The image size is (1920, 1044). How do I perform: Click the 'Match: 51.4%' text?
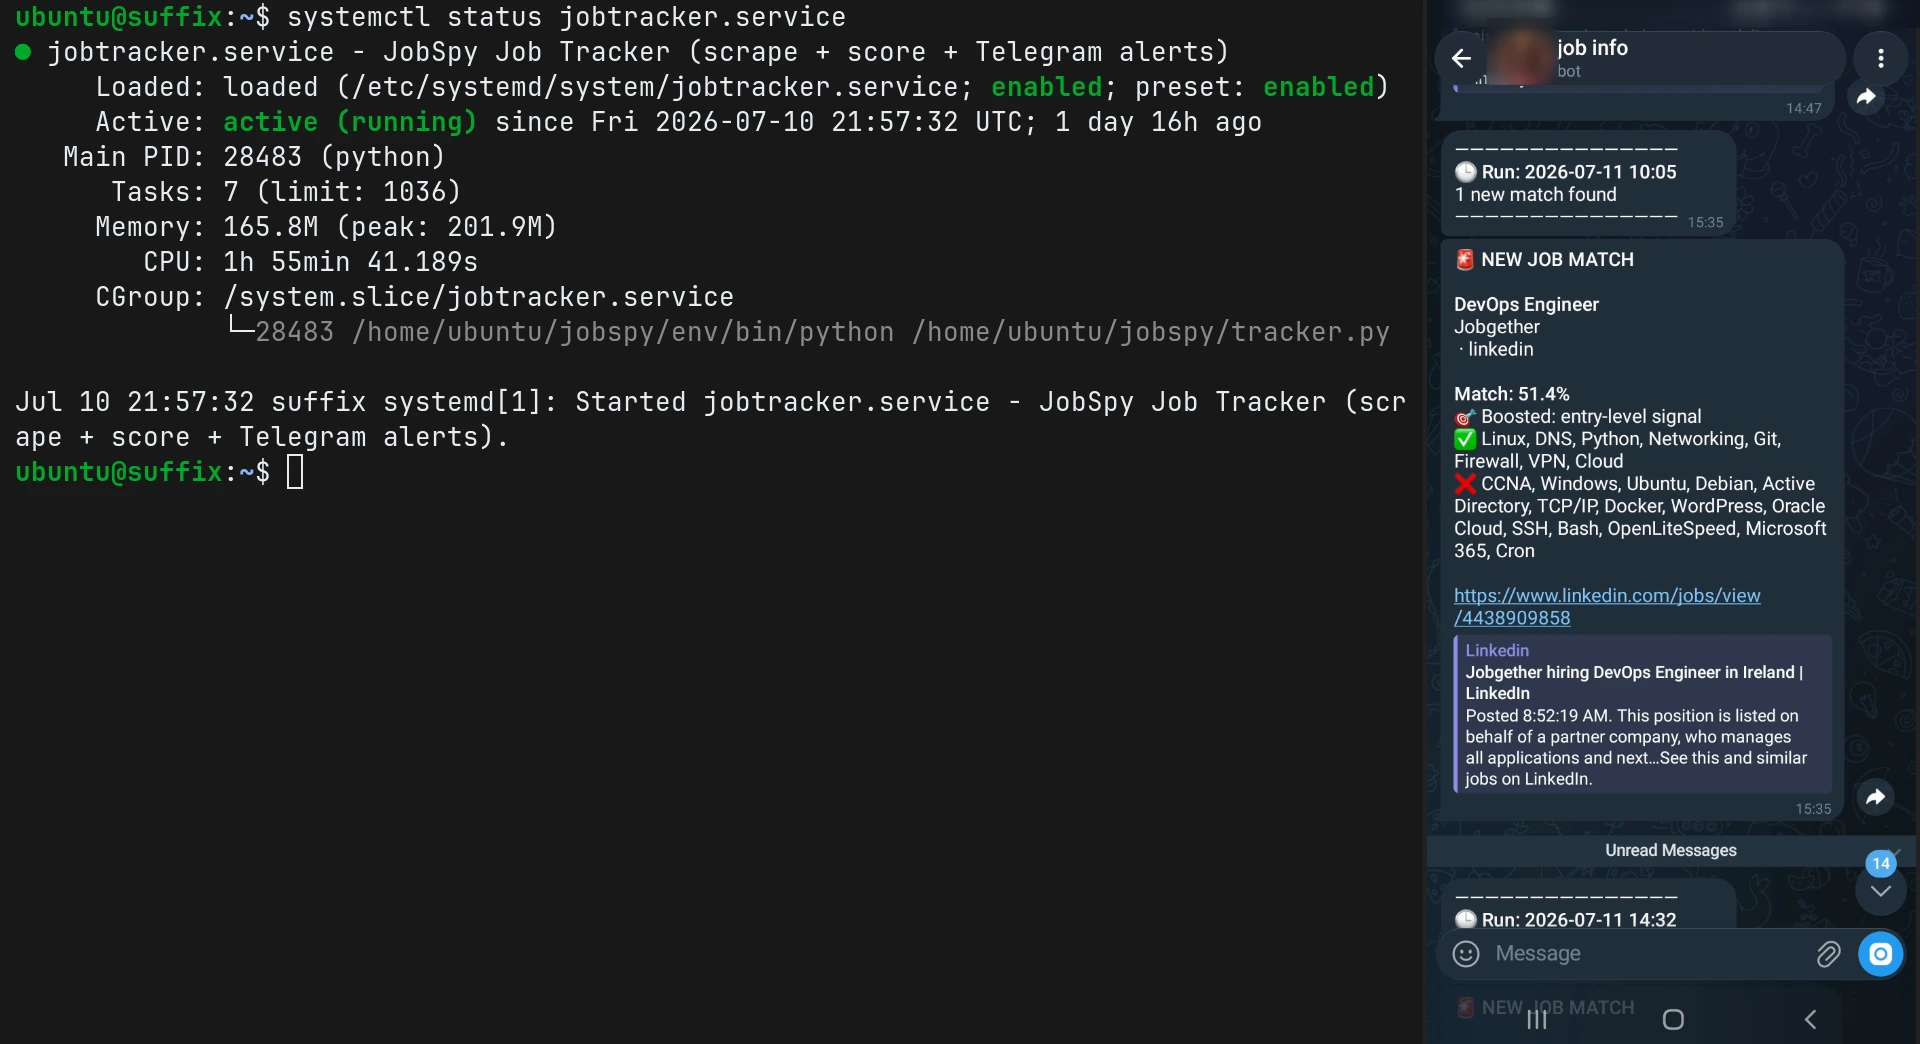(x=1511, y=394)
